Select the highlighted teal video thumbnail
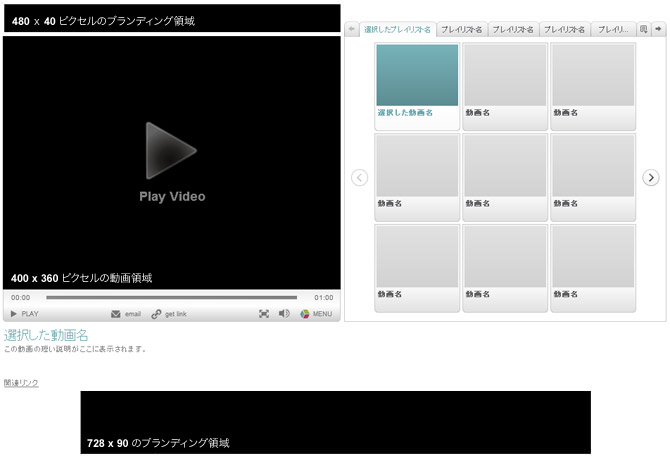Image resolution: width=670 pixels, height=458 pixels. (417, 75)
